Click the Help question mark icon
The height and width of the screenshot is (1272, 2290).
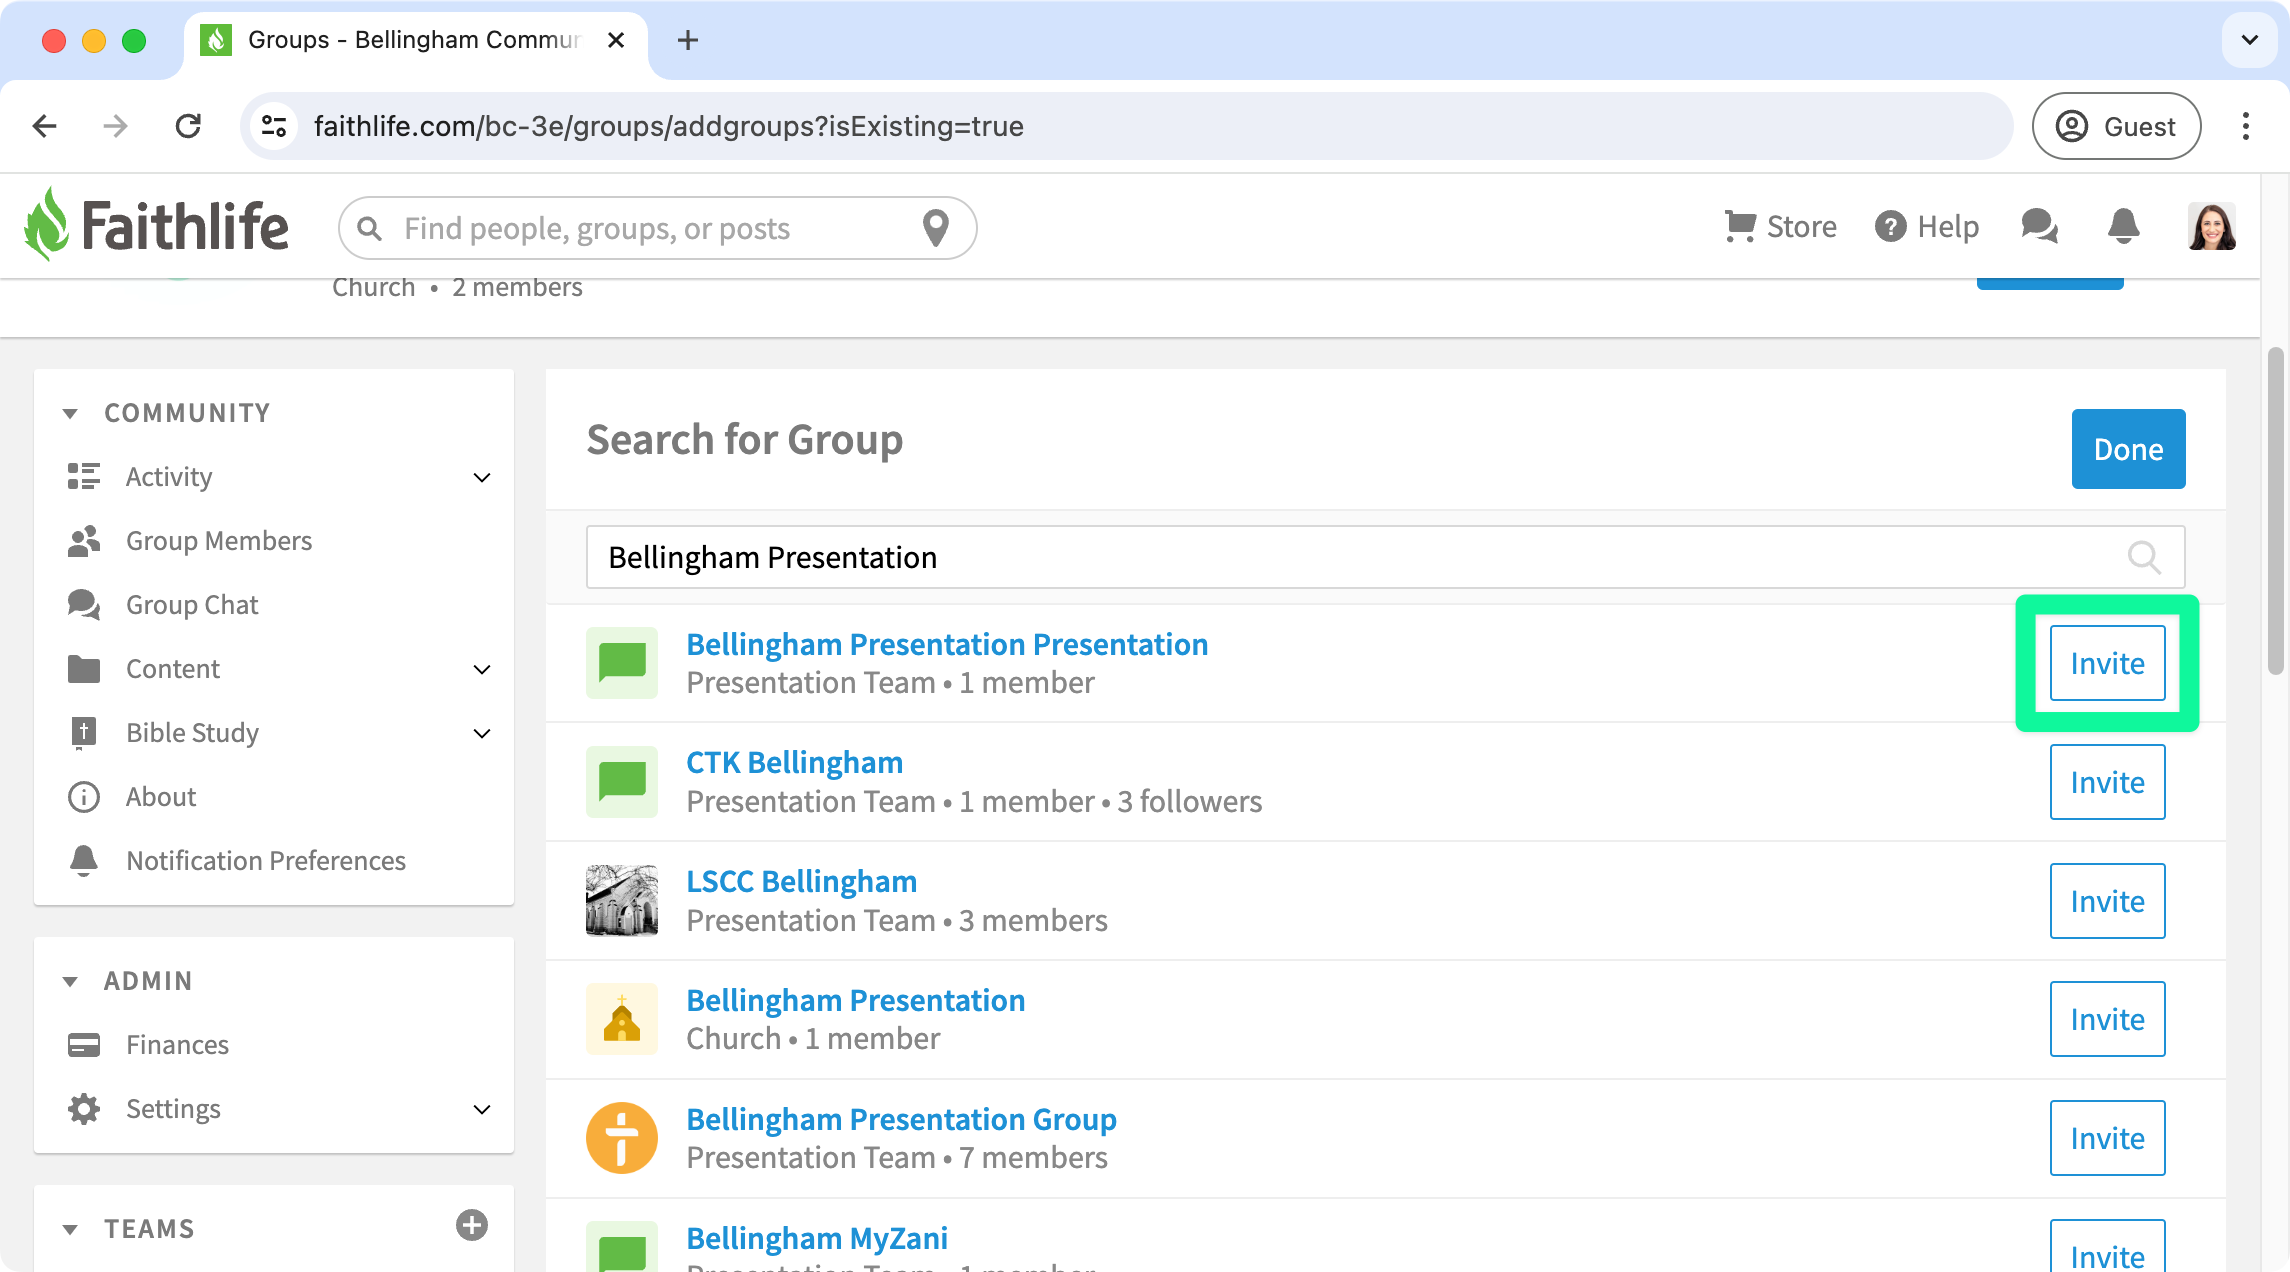(x=1890, y=226)
